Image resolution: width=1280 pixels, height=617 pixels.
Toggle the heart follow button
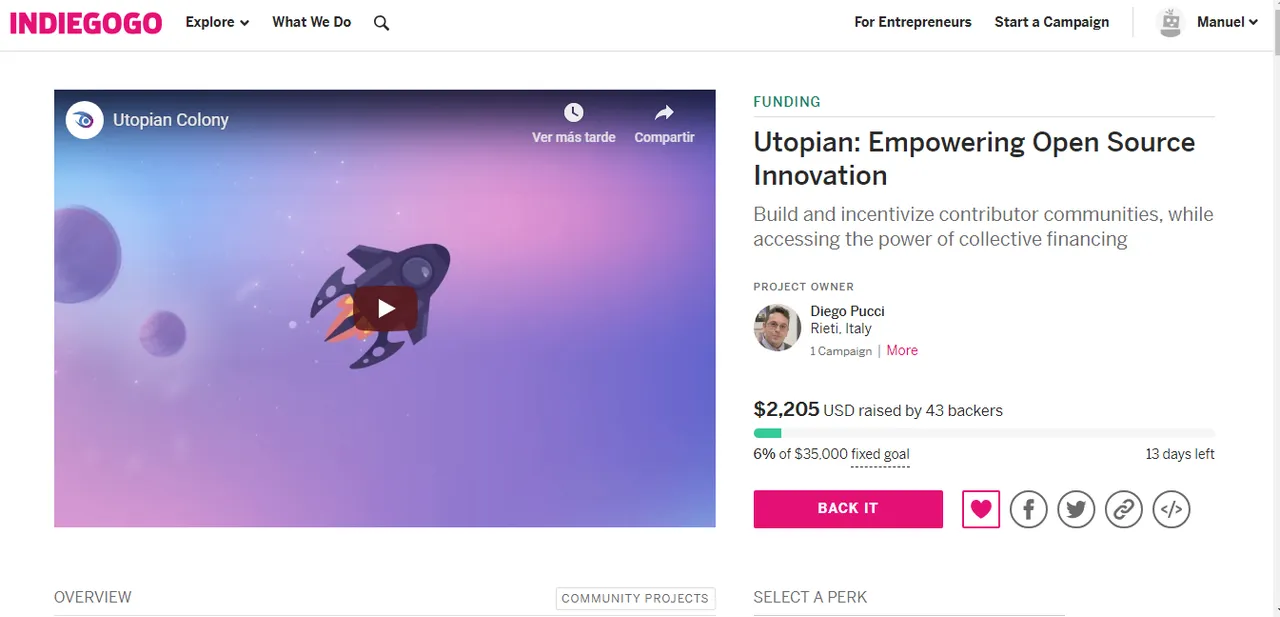981,509
